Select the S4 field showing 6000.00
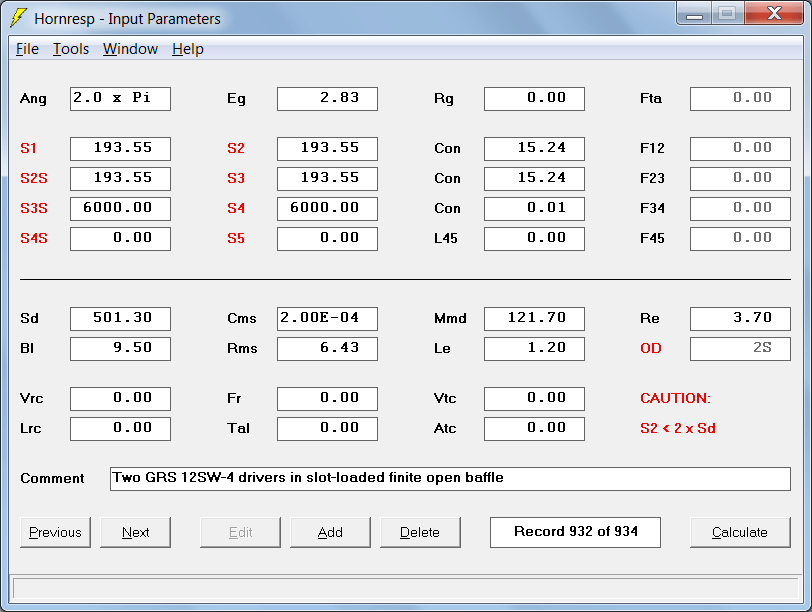Viewport: 812px width, 612px height. click(x=327, y=209)
